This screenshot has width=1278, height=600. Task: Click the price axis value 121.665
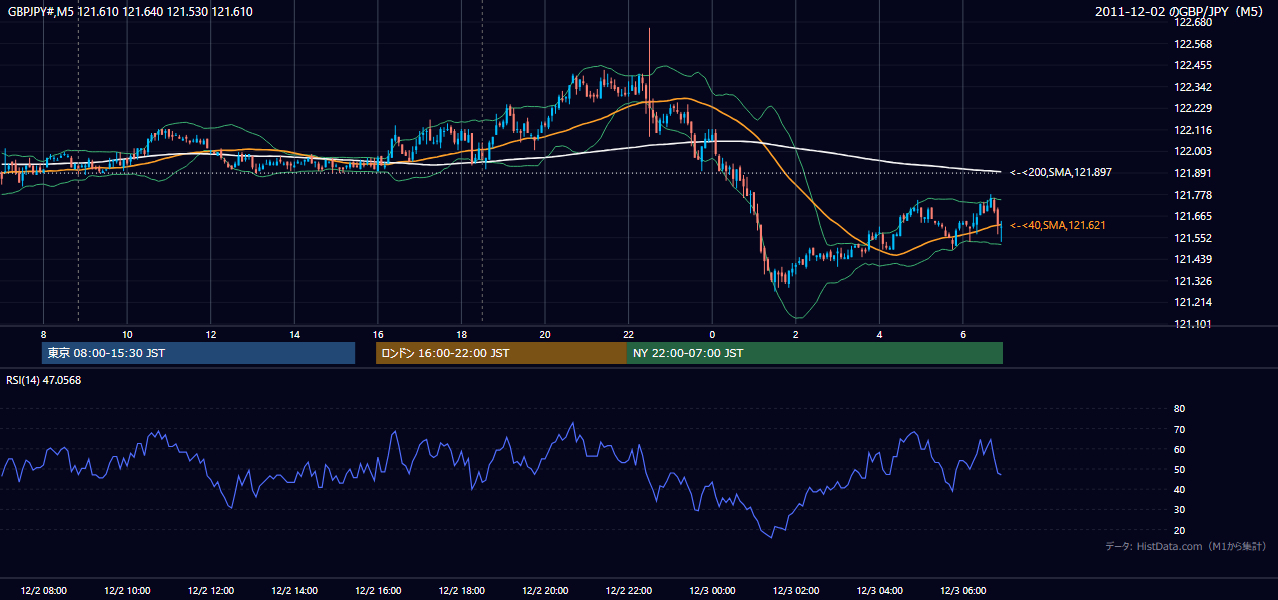point(1194,216)
